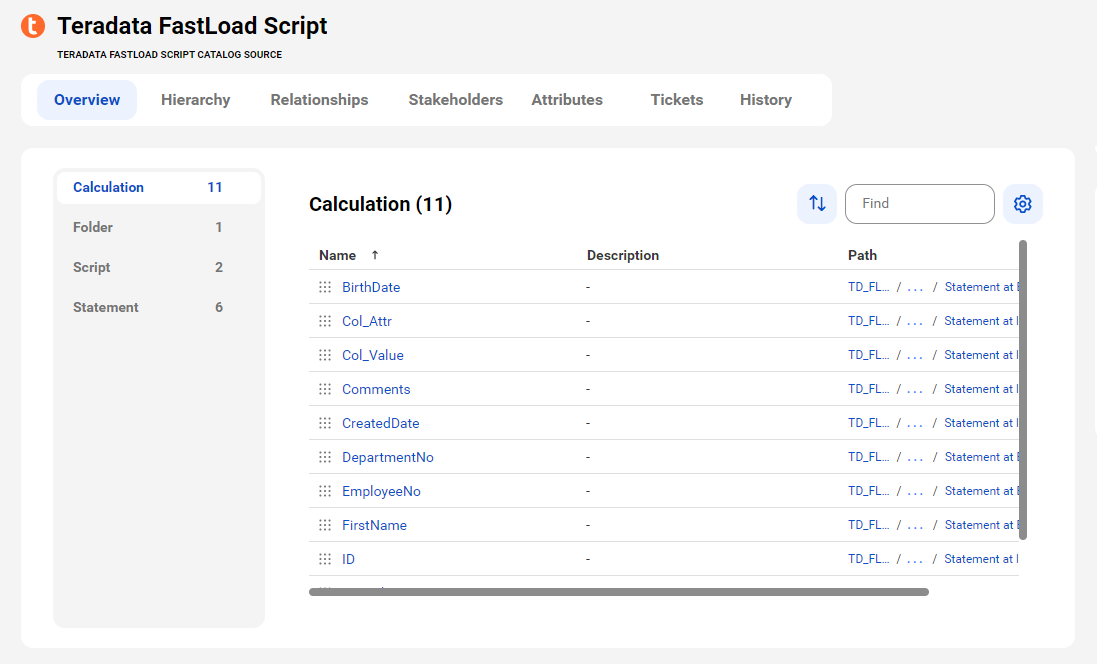Click the Name column sort arrow
Viewport: 1097px width, 664px height.
pos(375,255)
